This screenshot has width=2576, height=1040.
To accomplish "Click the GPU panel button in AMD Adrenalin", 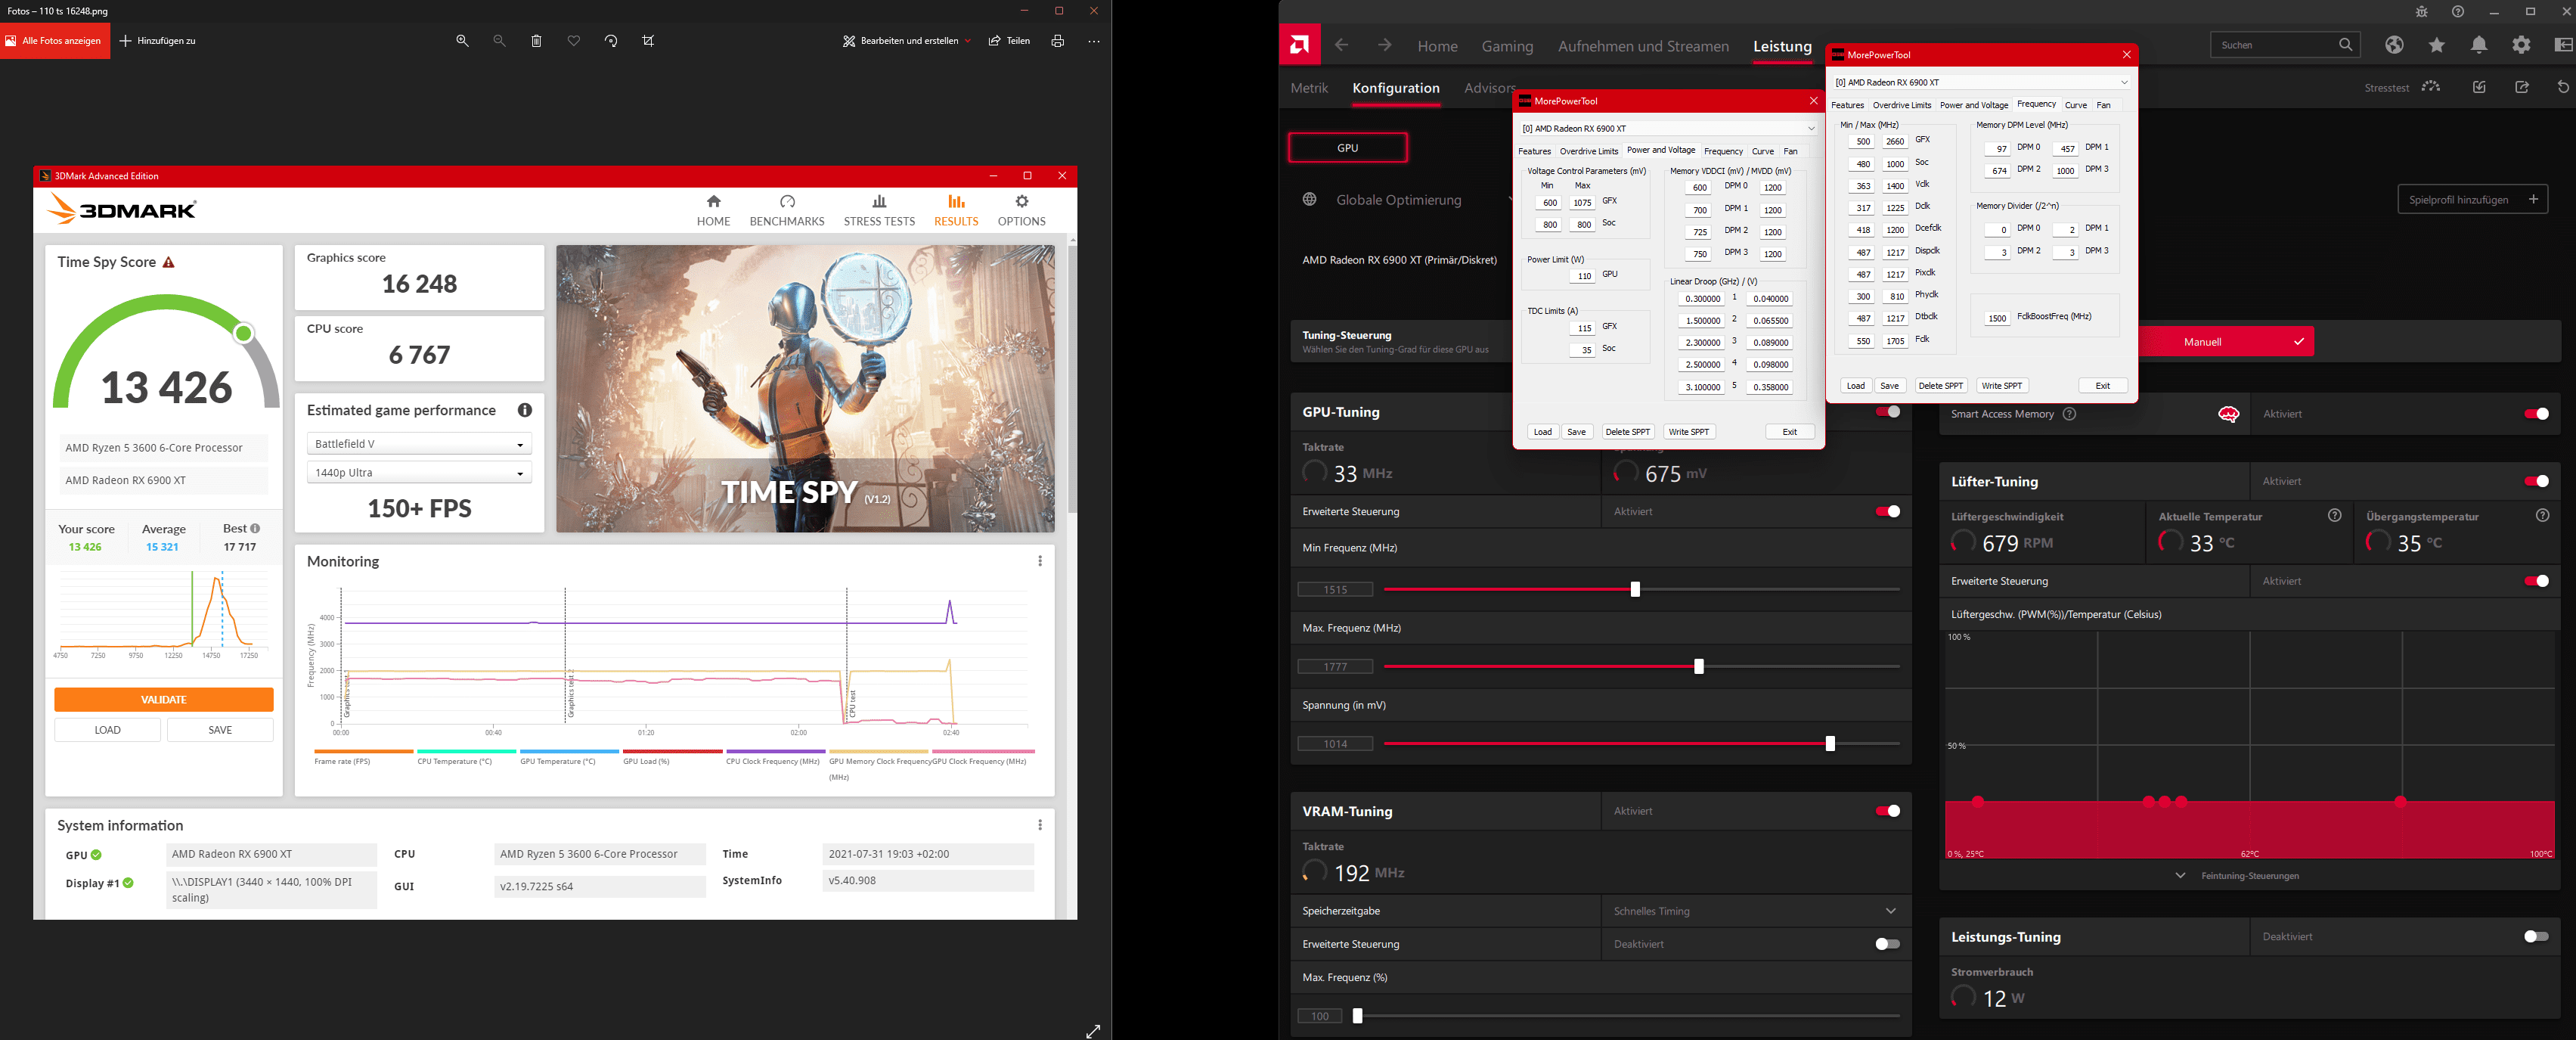I will [1346, 146].
